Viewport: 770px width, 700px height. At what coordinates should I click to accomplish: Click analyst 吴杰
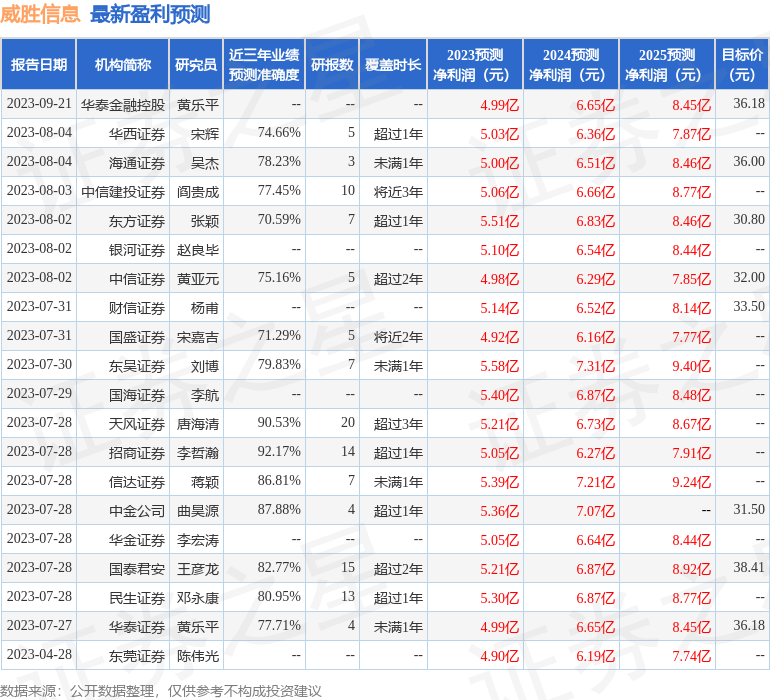(x=205, y=163)
